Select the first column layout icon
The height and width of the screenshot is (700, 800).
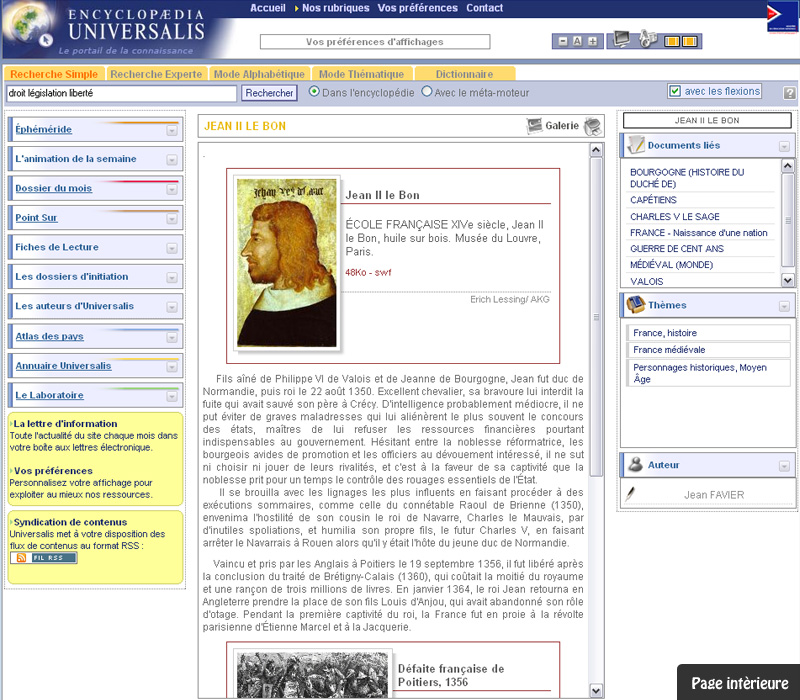click(671, 41)
